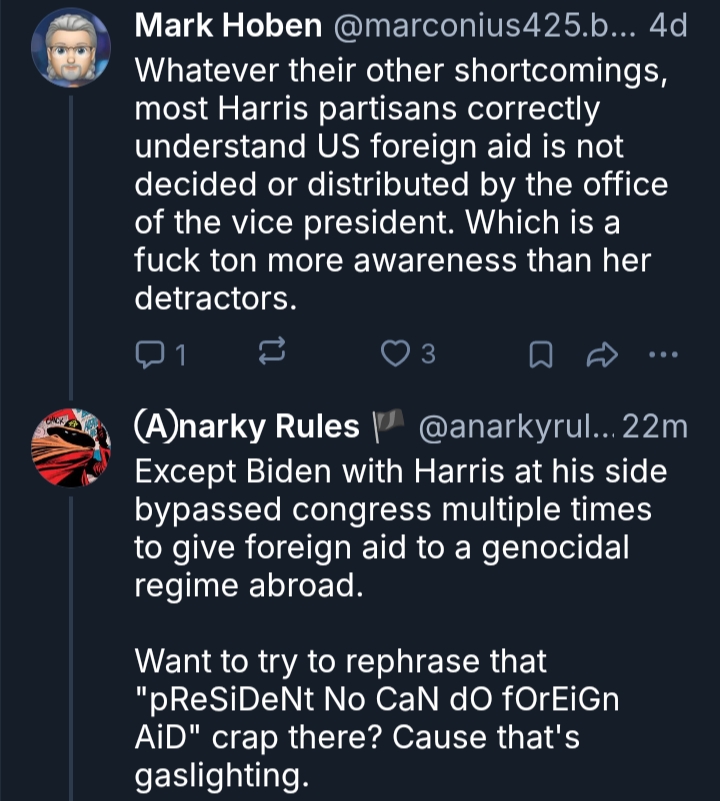The width and height of the screenshot is (720, 801).
Task: Click the Mark Hoben display name
Action: pyautogui.click(x=225, y=26)
